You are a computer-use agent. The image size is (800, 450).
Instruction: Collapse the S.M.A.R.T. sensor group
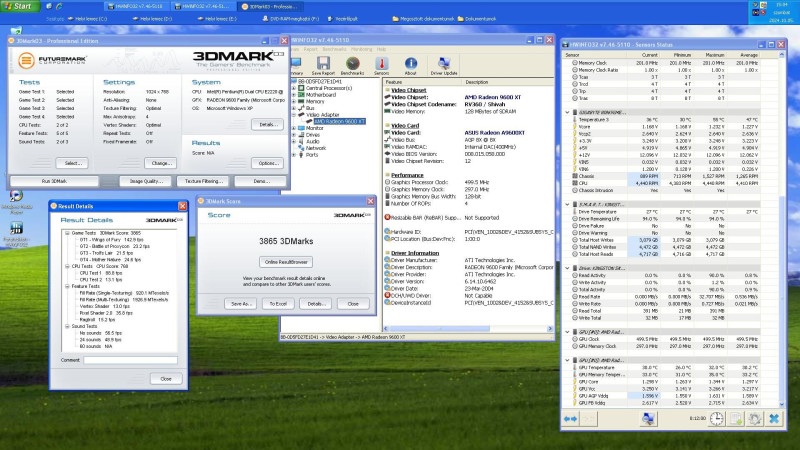coord(567,205)
